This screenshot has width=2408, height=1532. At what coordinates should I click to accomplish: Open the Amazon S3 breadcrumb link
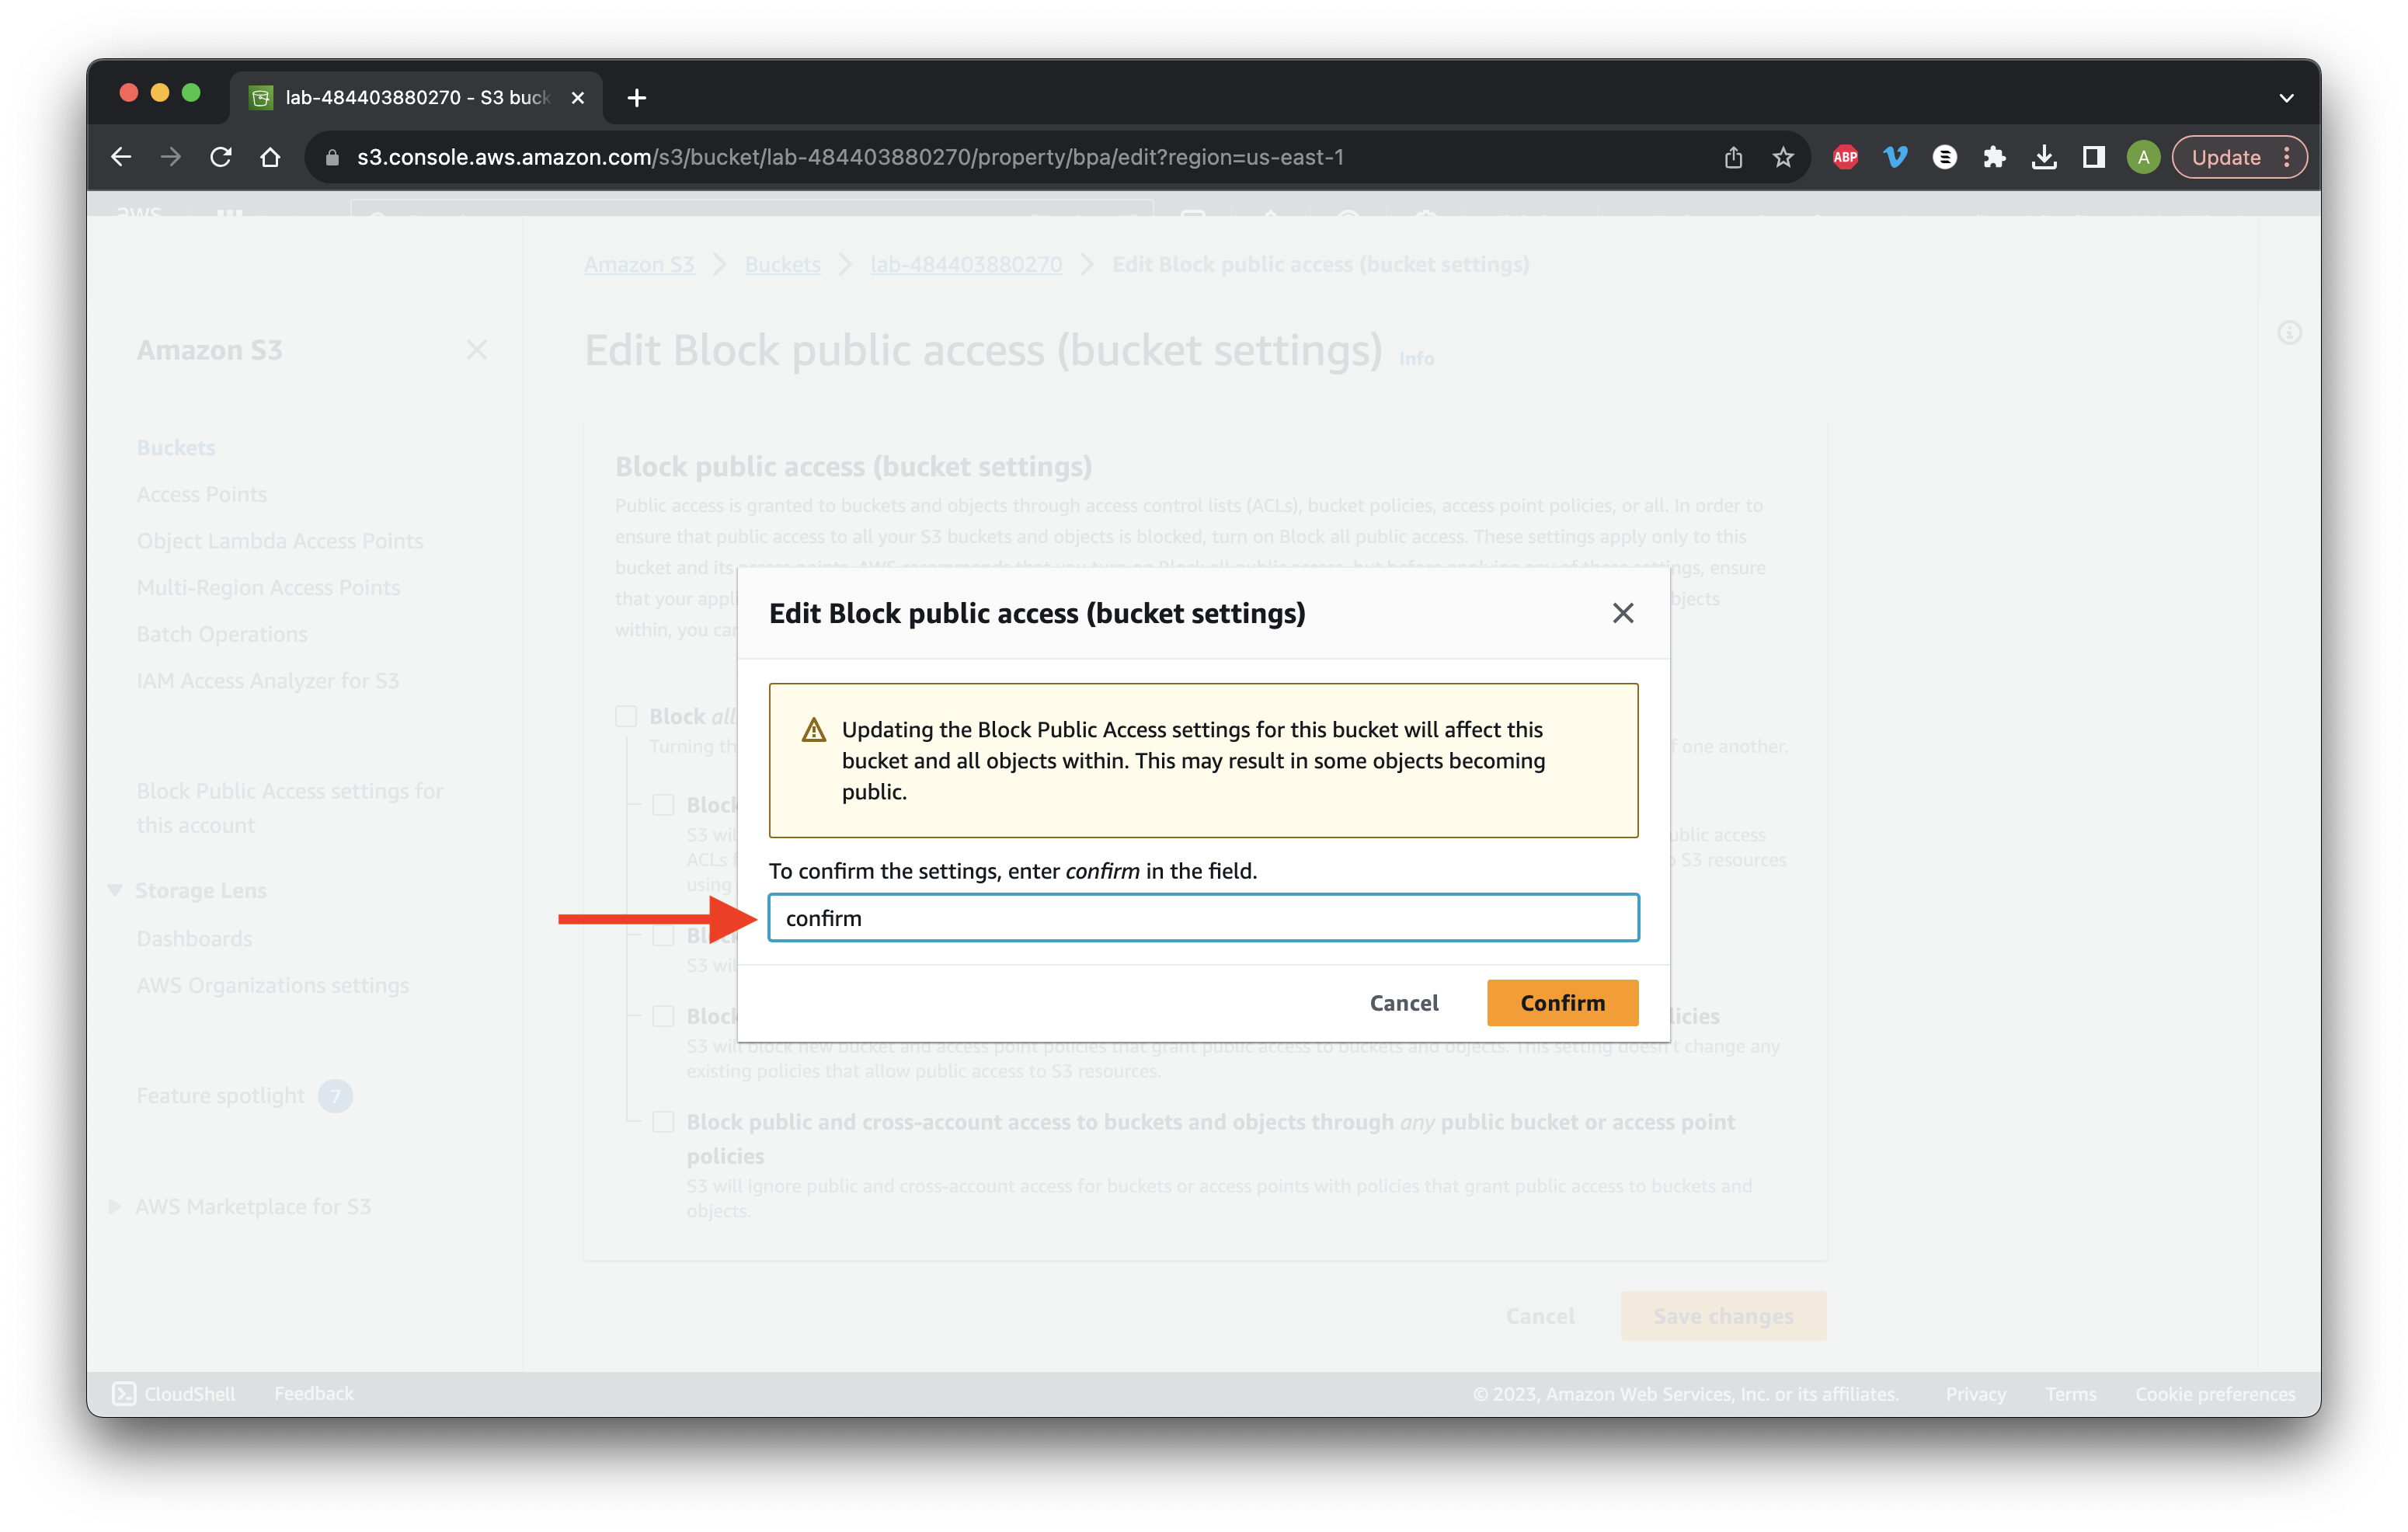click(639, 264)
